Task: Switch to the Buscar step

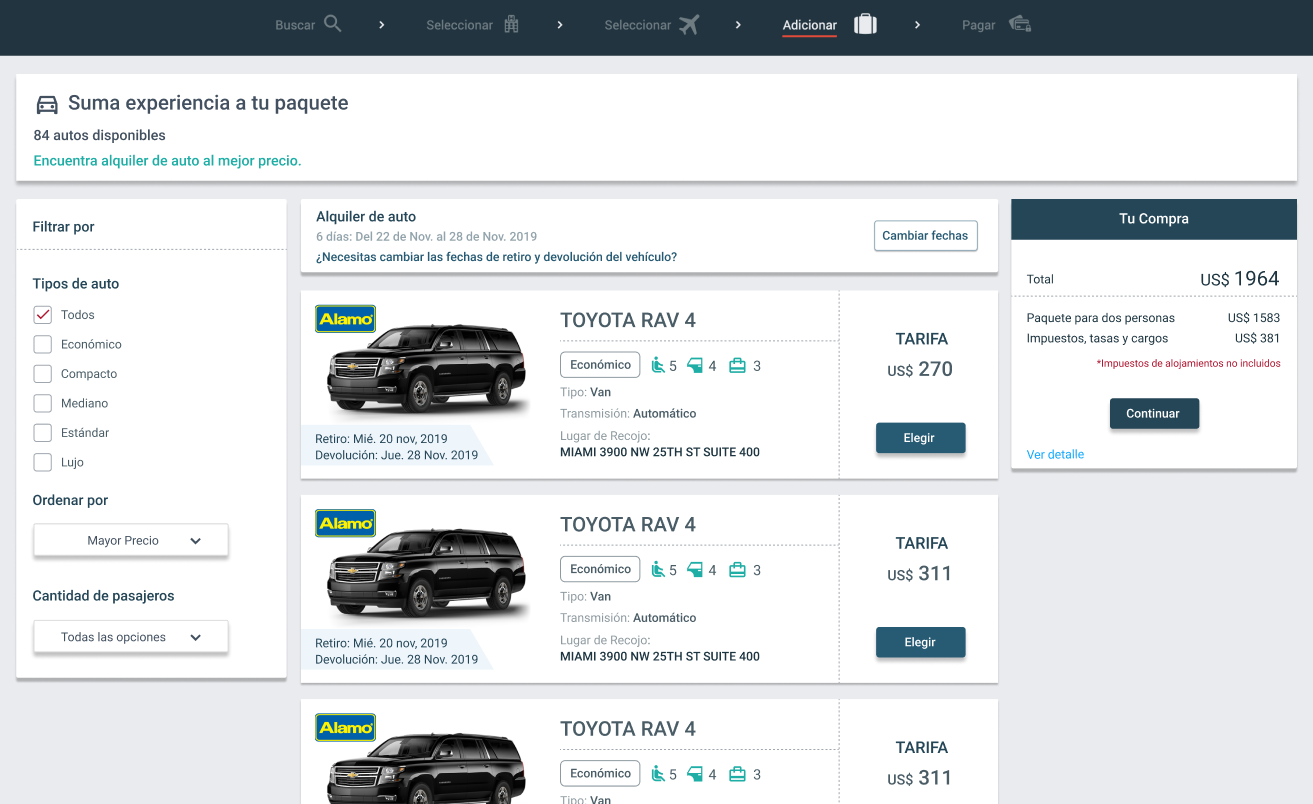Action: (295, 25)
